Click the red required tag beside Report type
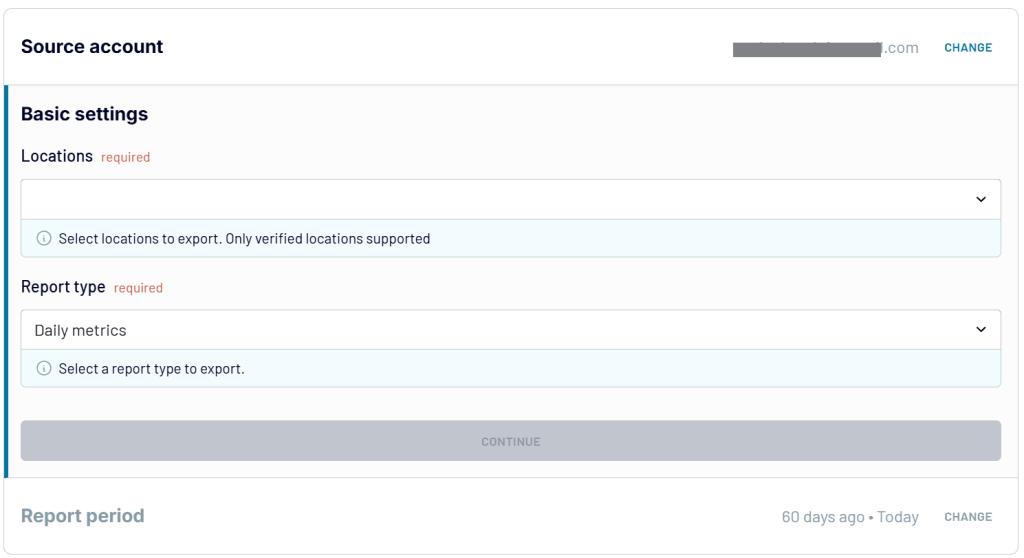The image size is (1024, 558). [x=138, y=288]
